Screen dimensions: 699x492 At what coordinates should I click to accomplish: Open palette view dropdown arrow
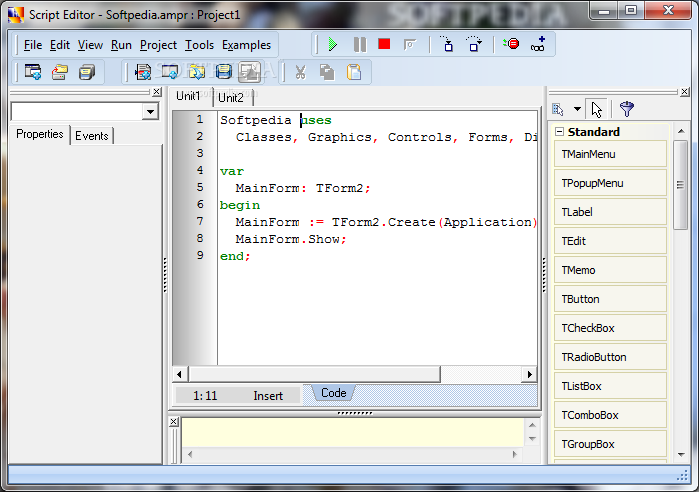(577, 109)
